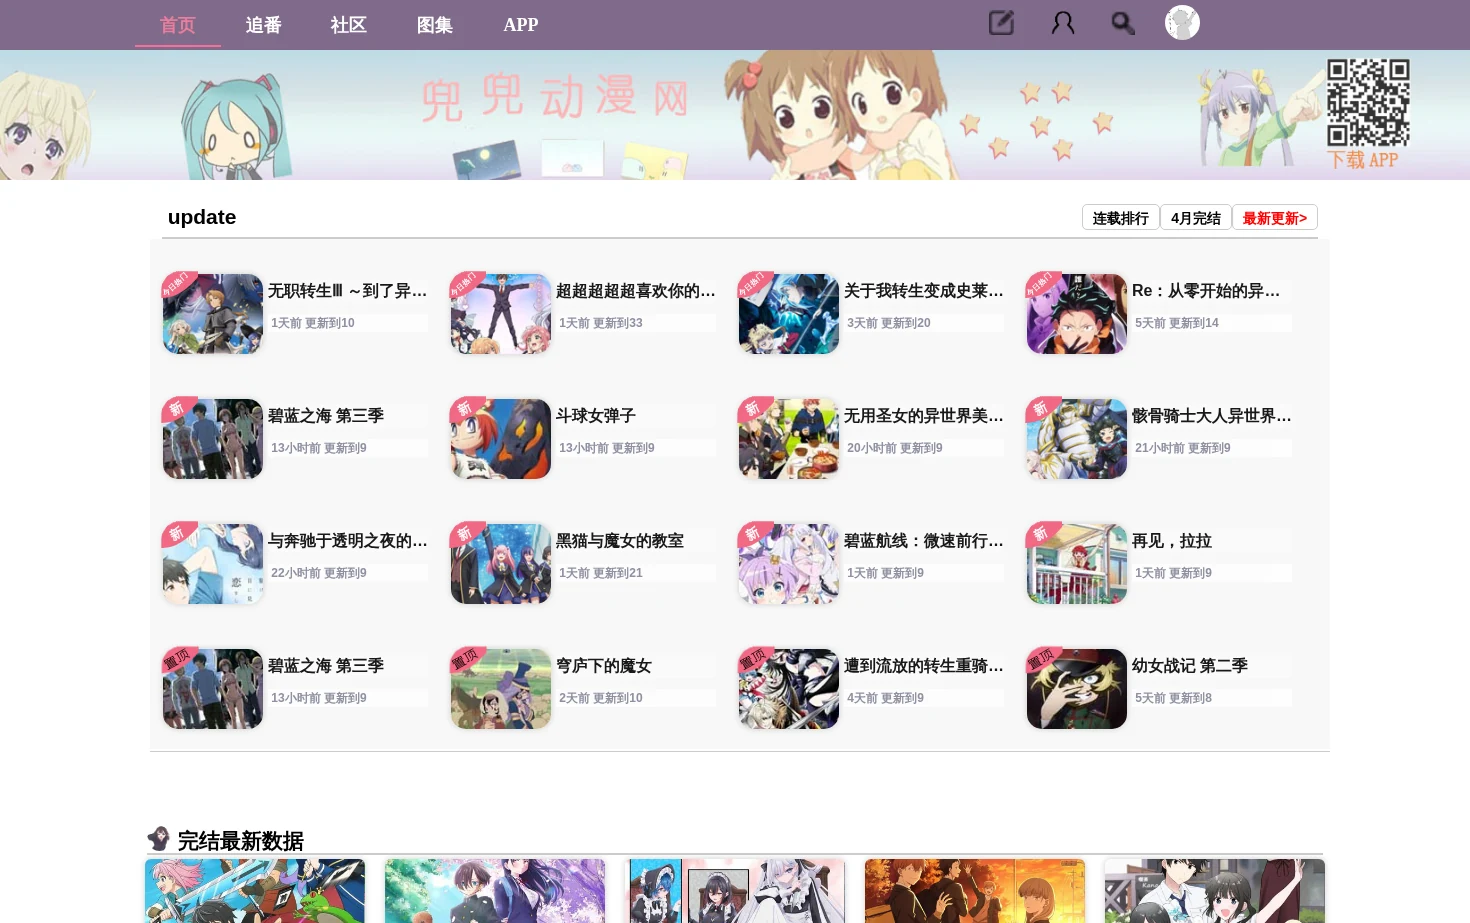Click title 无职转生Ⅲ ～到了异...
The height and width of the screenshot is (923, 1470).
click(x=347, y=291)
